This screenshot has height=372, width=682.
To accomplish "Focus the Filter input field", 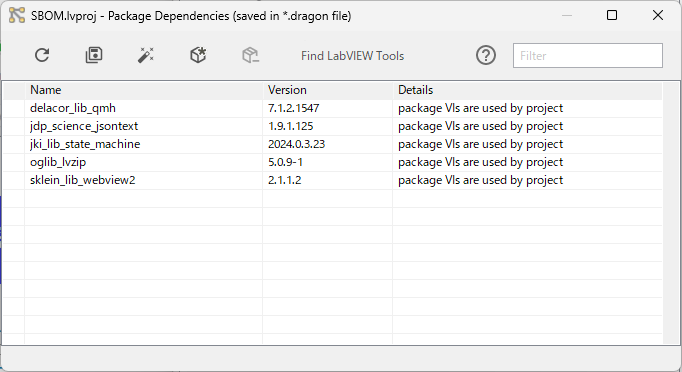I will click(588, 55).
